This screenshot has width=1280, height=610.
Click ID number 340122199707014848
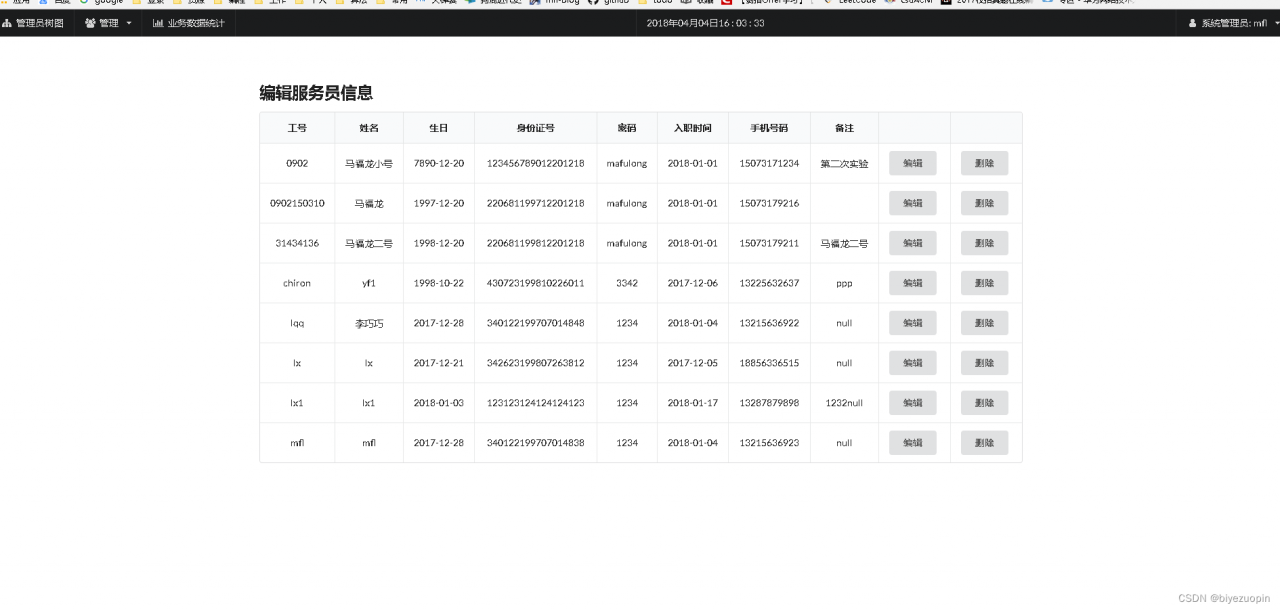pyautogui.click(x=536, y=323)
